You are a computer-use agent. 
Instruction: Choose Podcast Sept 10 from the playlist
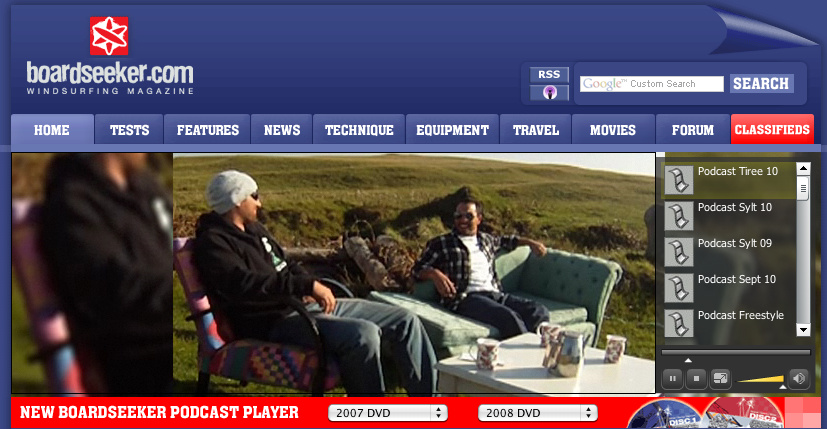coord(736,280)
